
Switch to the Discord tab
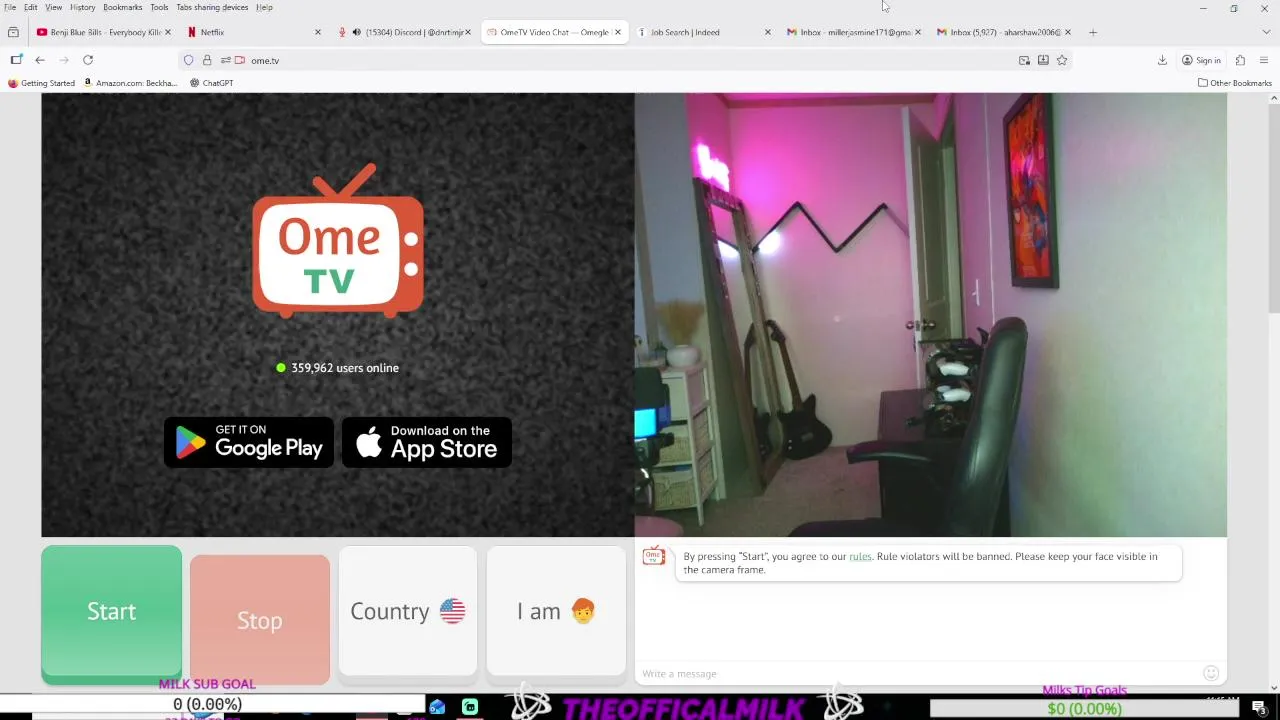point(412,32)
